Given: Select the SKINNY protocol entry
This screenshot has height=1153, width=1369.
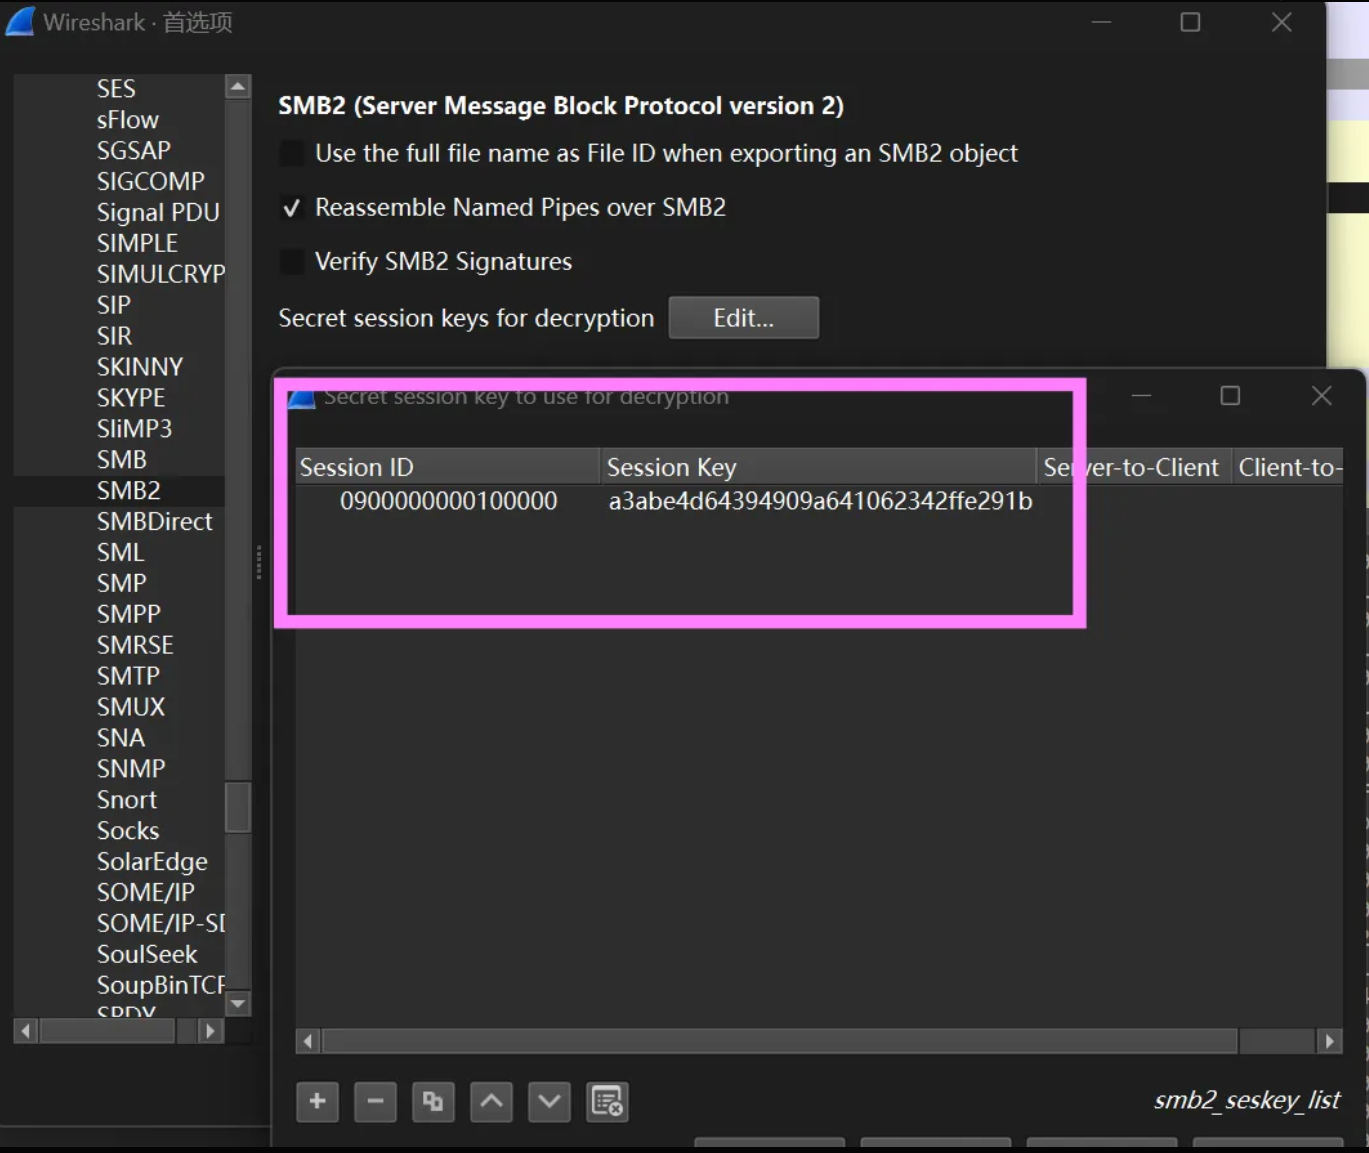Looking at the screenshot, I should pyautogui.click(x=139, y=367).
